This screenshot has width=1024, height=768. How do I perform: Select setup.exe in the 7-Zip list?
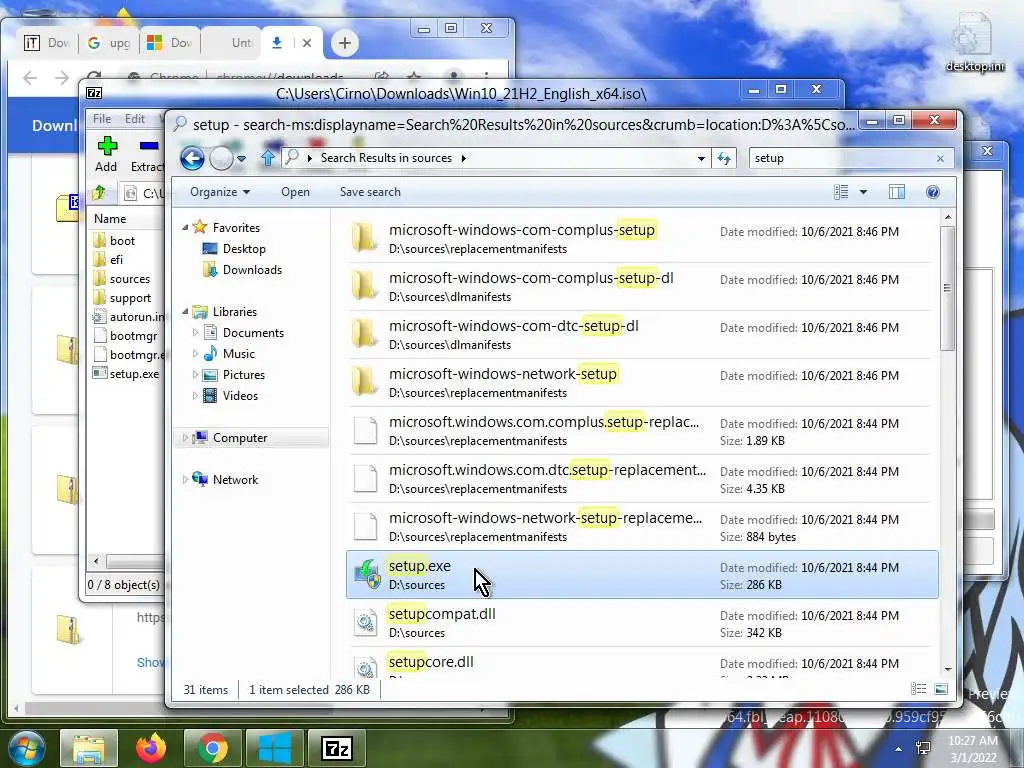point(134,374)
